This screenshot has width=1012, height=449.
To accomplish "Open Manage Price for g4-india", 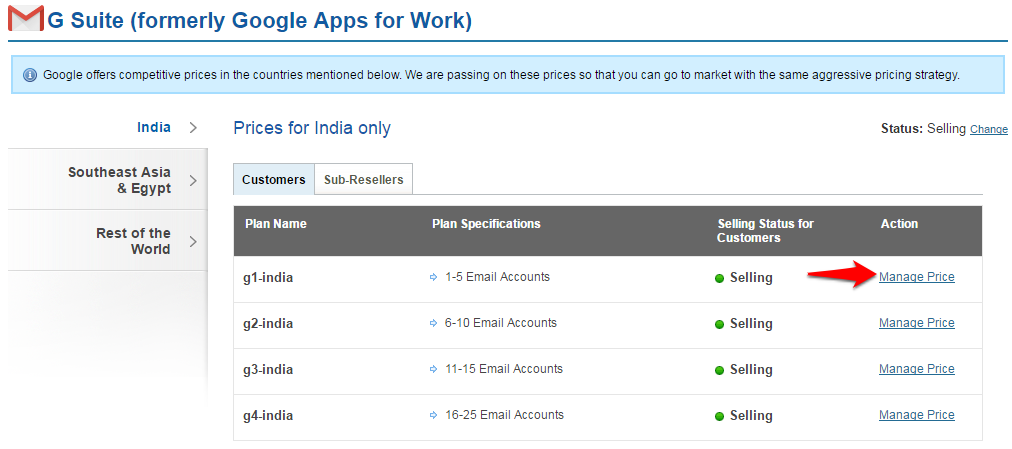I will click(x=916, y=415).
